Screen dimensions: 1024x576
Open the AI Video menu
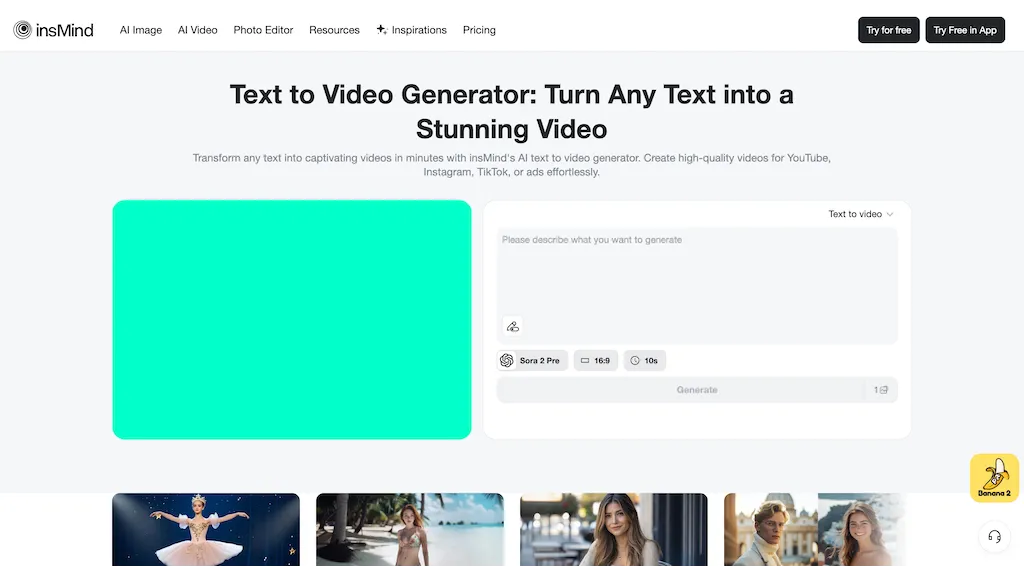tap(197, 30)
